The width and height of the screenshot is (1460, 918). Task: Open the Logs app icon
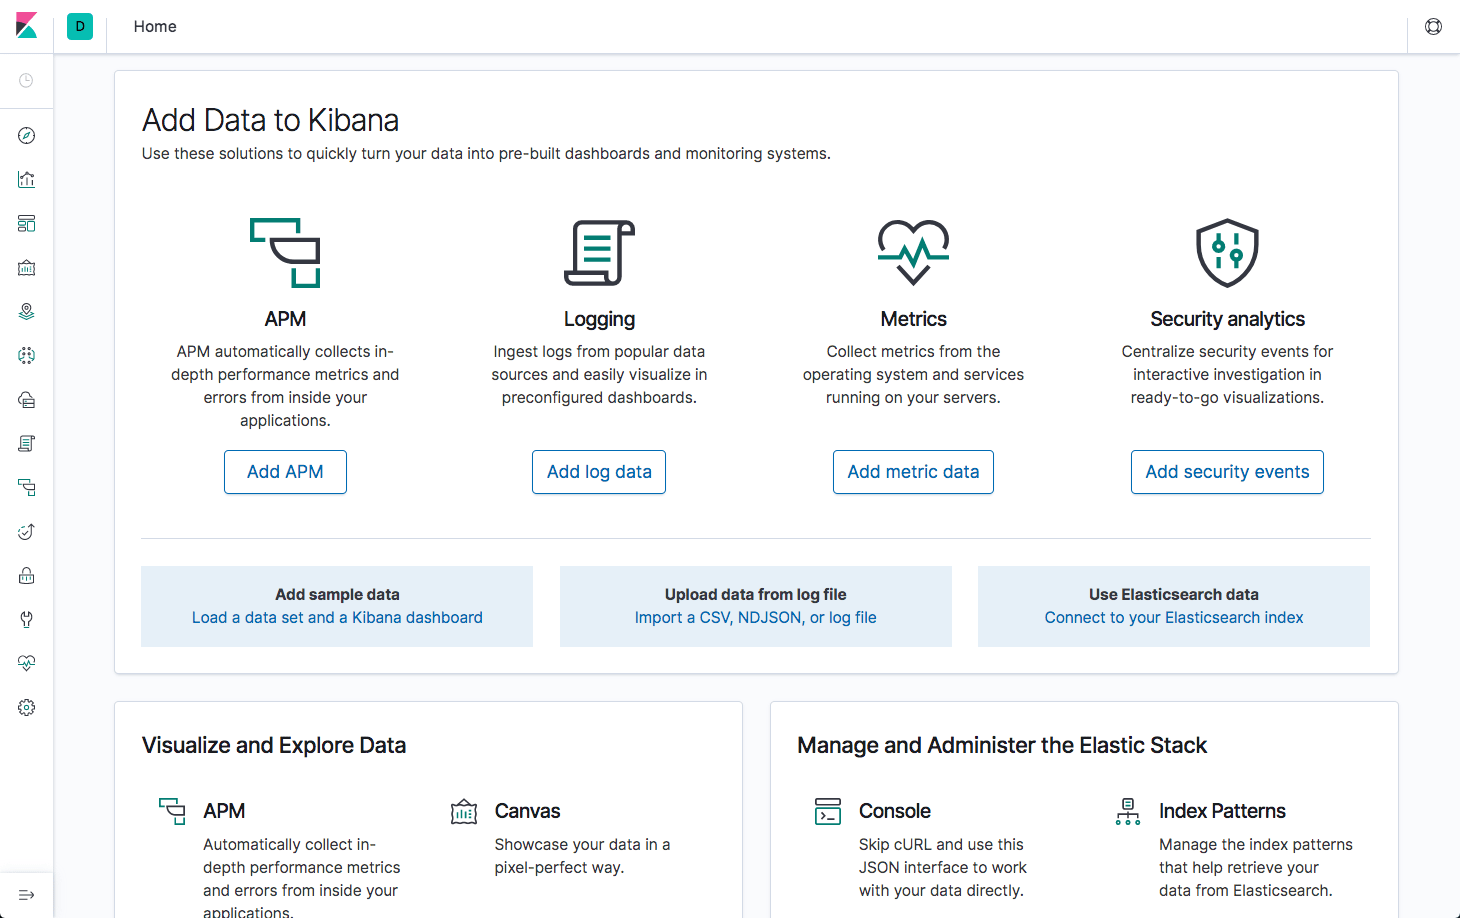(26, 443)
